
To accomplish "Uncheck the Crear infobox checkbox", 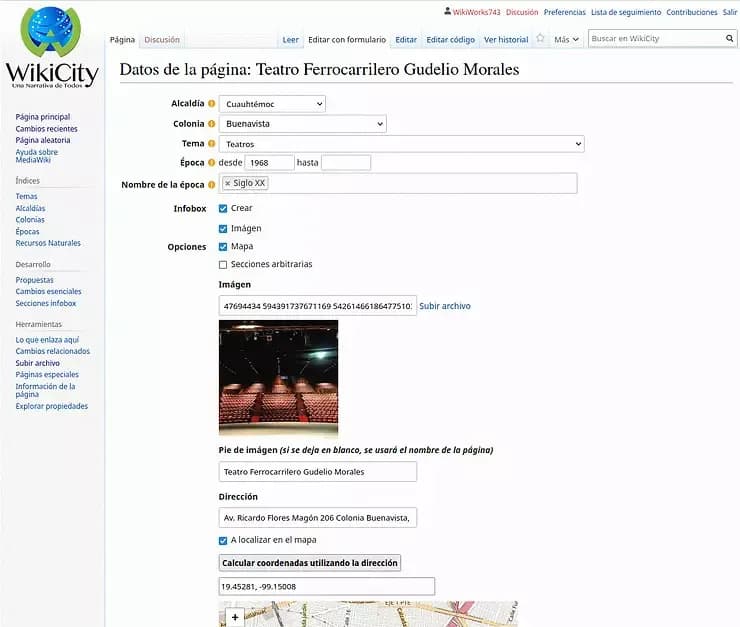I will (x=223, y=208).
